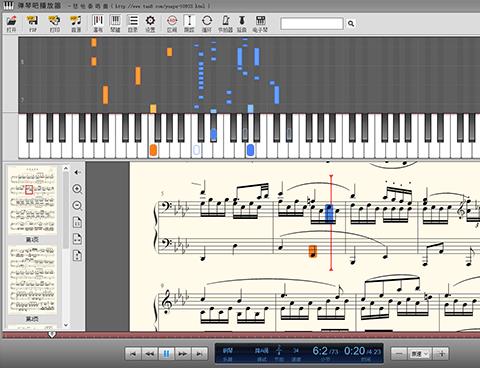Click the search input field
The width and height of the screenshot is (480, 368).
(312, 24)
